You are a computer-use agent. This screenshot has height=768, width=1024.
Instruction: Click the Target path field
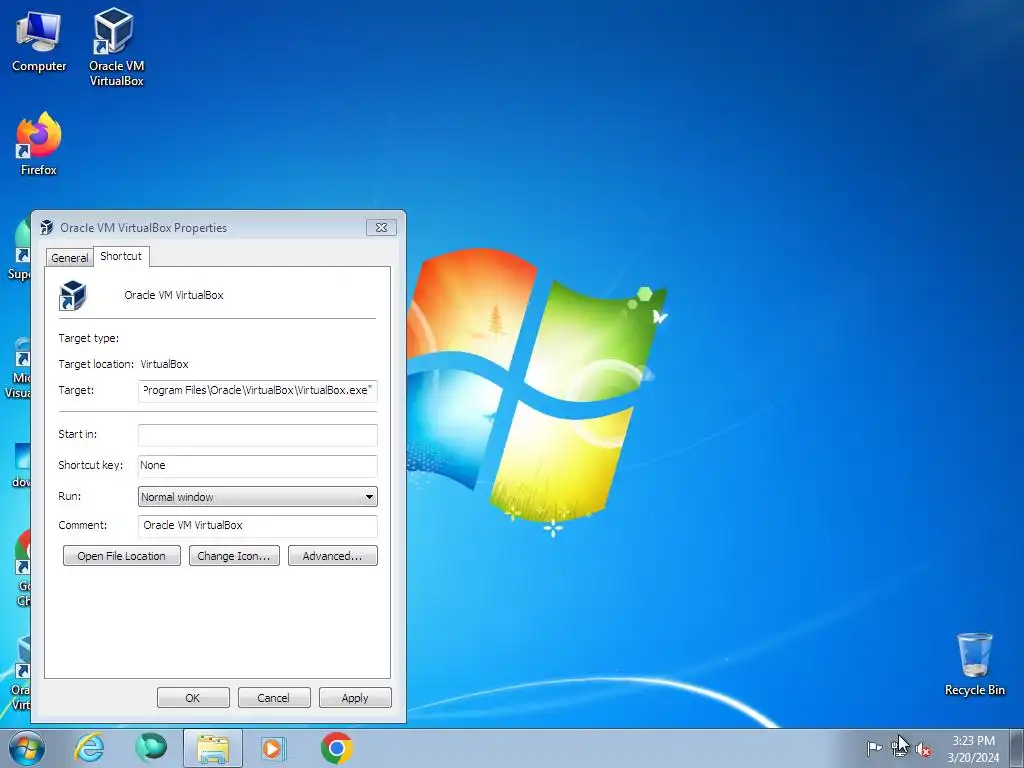258,391
